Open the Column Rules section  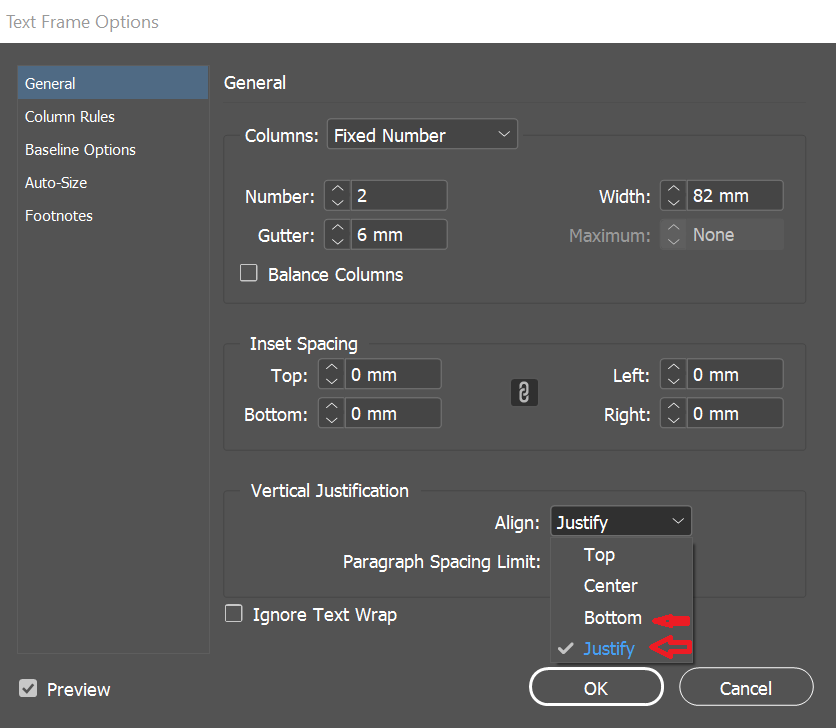(70, 117)
